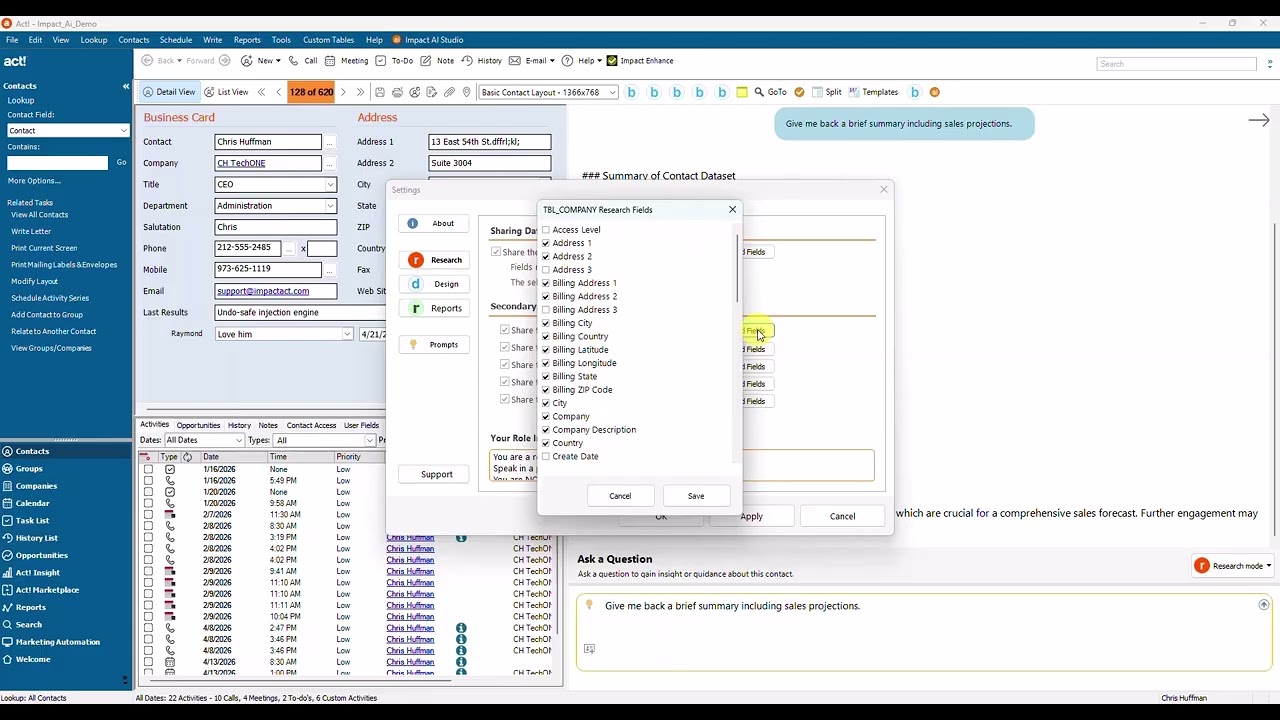This screenshot has height=720, width=1280.
Task: Expand the New toolbar dropdown
Action: point(277,61)
